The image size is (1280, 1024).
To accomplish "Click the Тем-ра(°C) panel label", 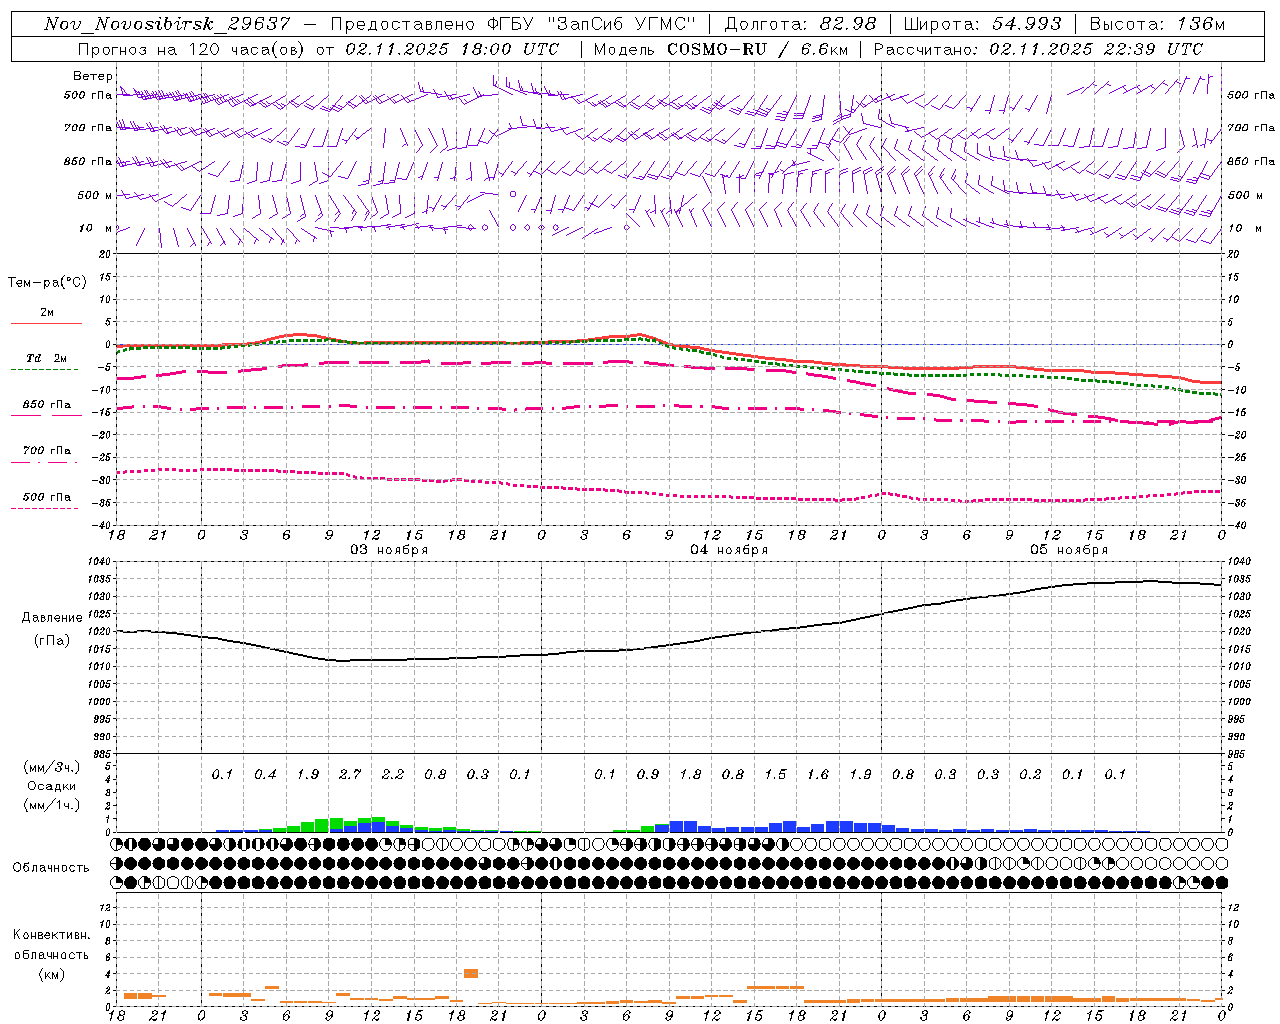I will coord(47,282).
